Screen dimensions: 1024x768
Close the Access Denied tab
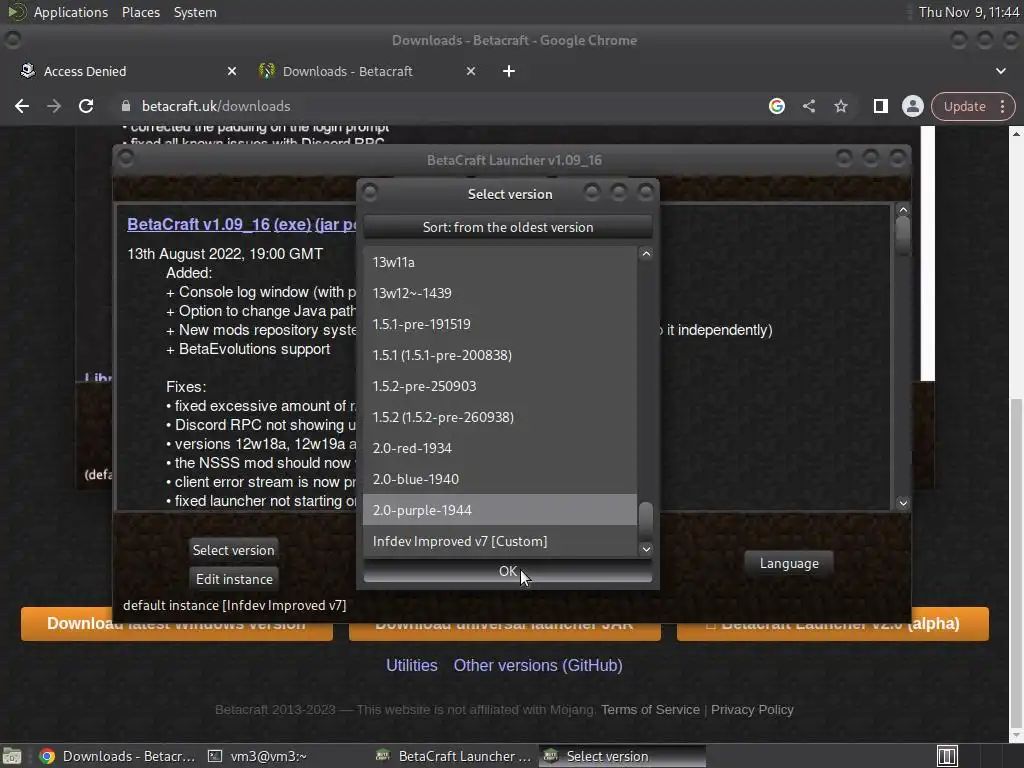tap(232, 71)
